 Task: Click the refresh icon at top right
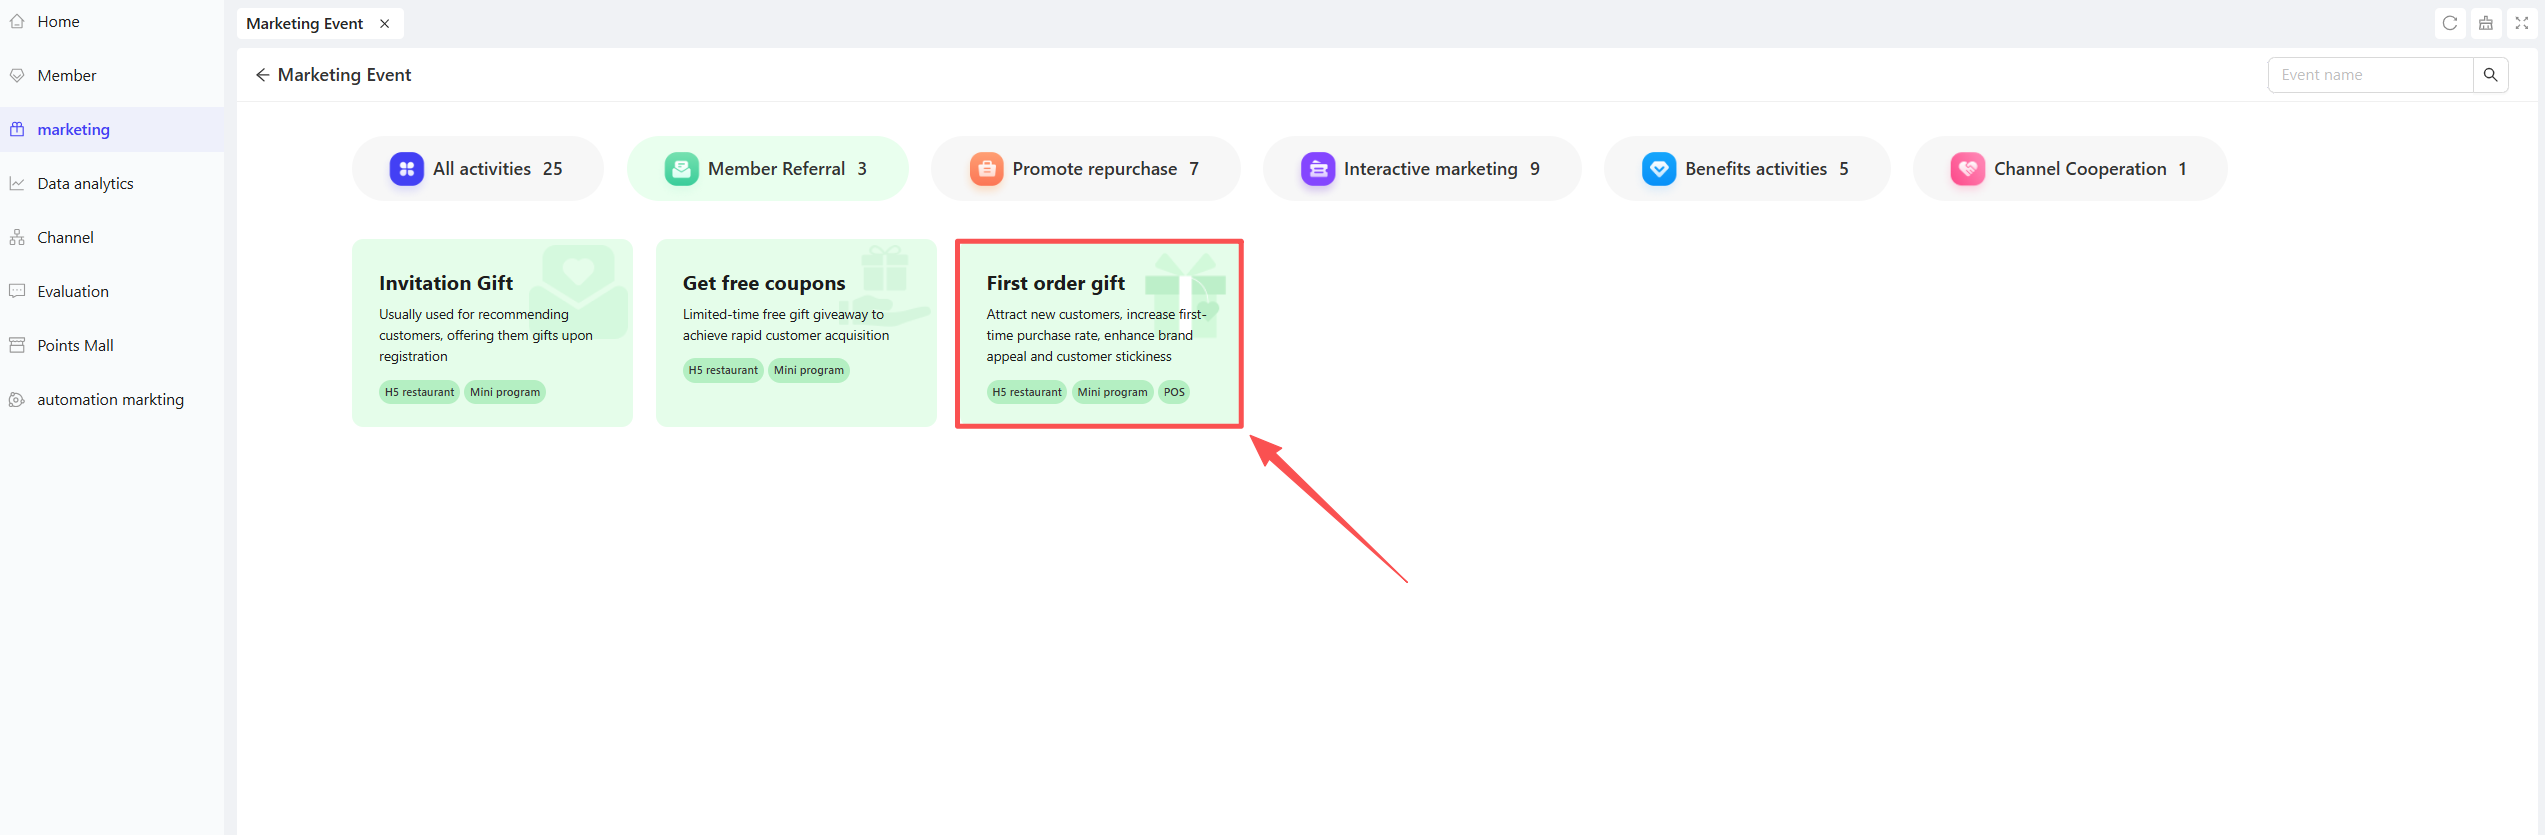pos(2449,23)
